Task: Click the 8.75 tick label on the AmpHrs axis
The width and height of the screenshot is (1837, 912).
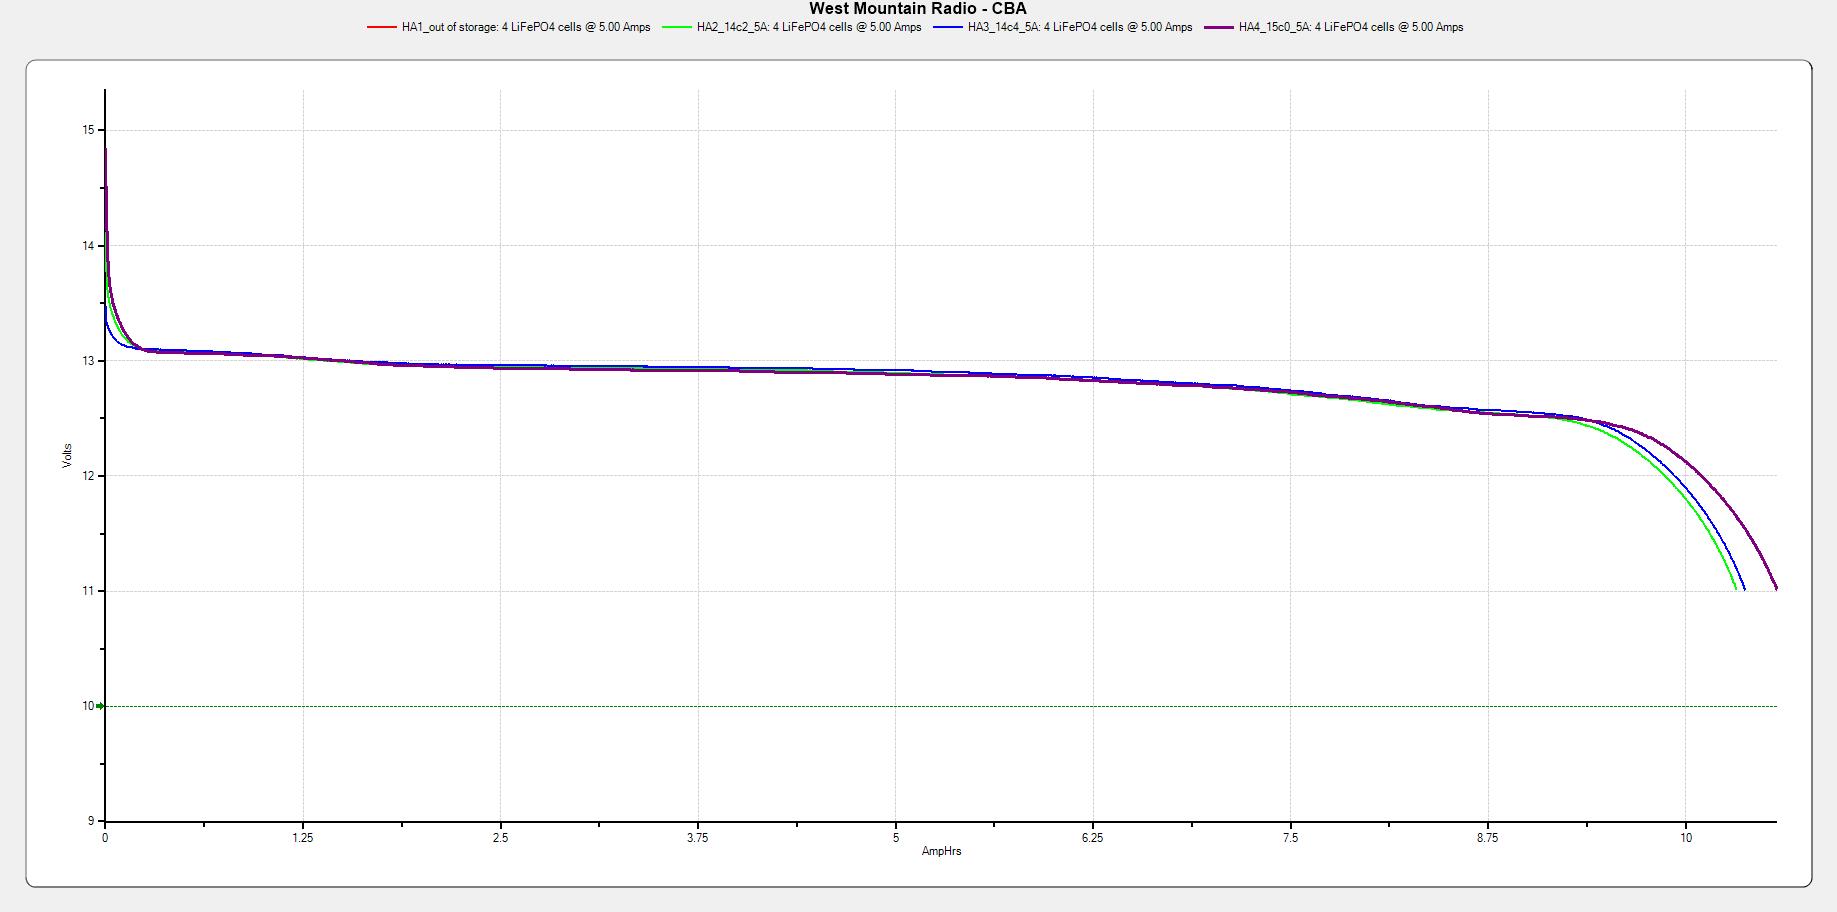Action: 1487,838
